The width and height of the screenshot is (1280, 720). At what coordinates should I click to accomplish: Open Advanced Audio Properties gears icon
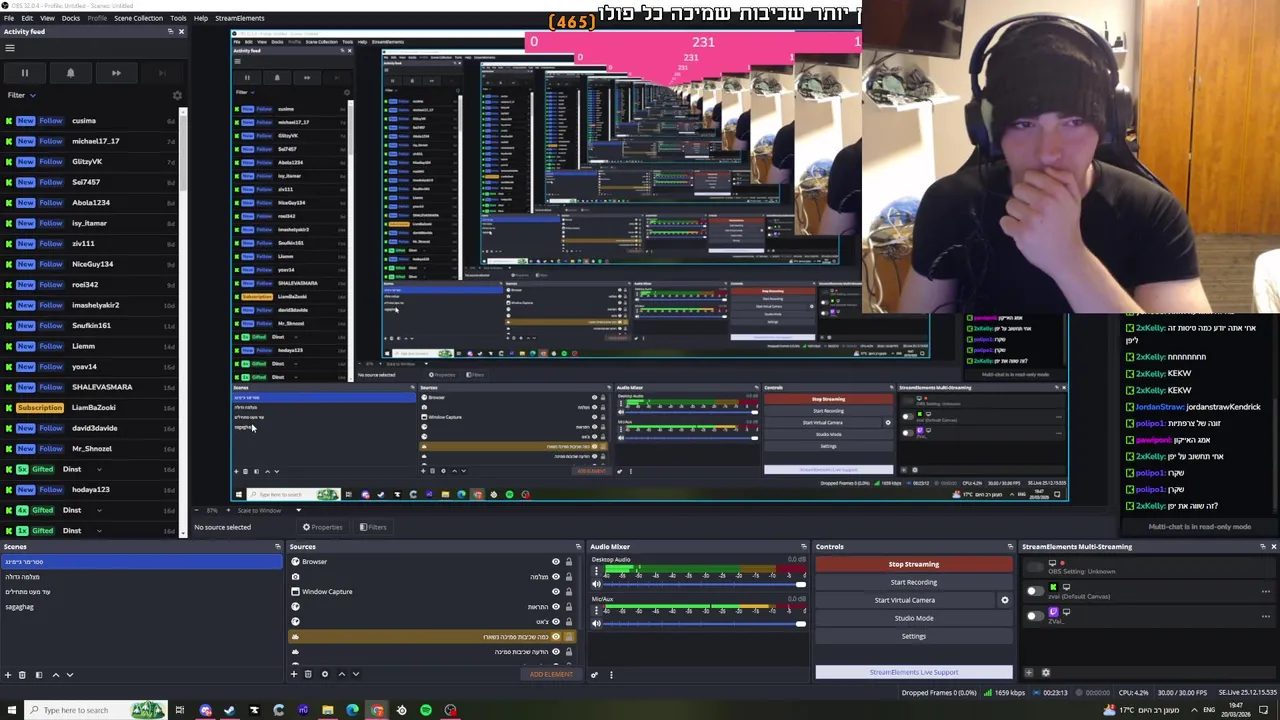click(x=594, y=674)
